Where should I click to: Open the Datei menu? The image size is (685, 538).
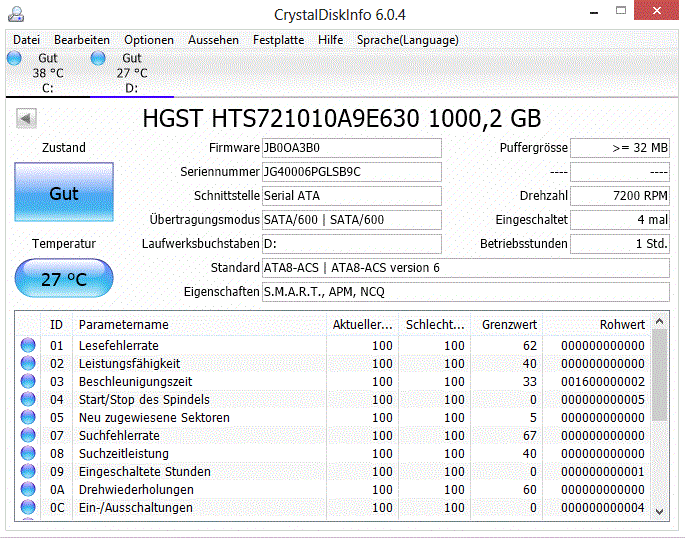(x=26, y=40)
